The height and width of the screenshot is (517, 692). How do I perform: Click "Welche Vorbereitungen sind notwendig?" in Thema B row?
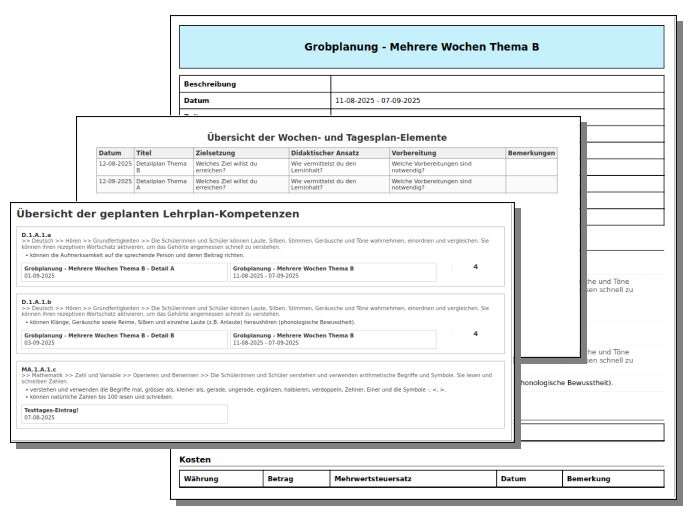coord(448,167)
